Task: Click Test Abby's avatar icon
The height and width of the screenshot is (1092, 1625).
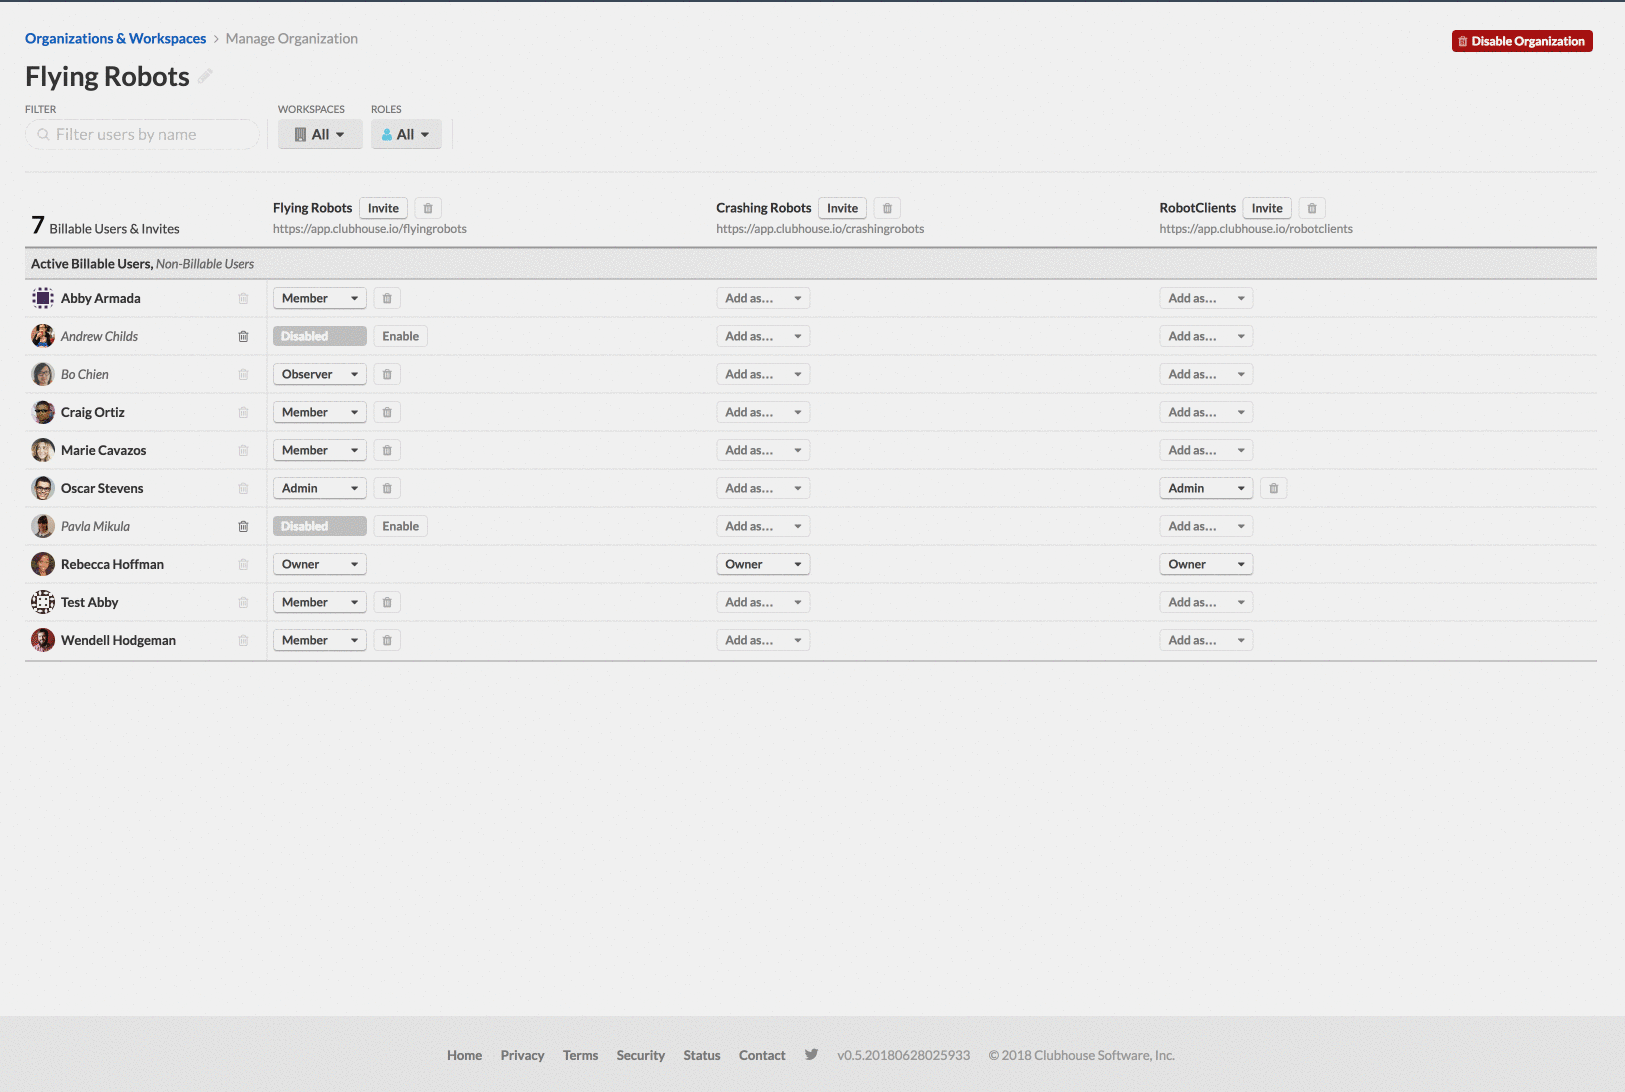Action: [43, 602]
